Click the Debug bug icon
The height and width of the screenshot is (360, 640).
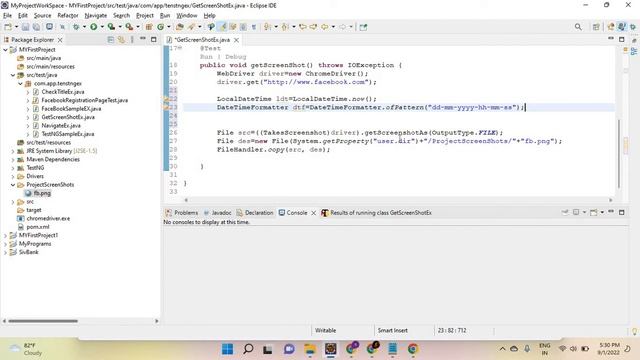click(76, 27)
